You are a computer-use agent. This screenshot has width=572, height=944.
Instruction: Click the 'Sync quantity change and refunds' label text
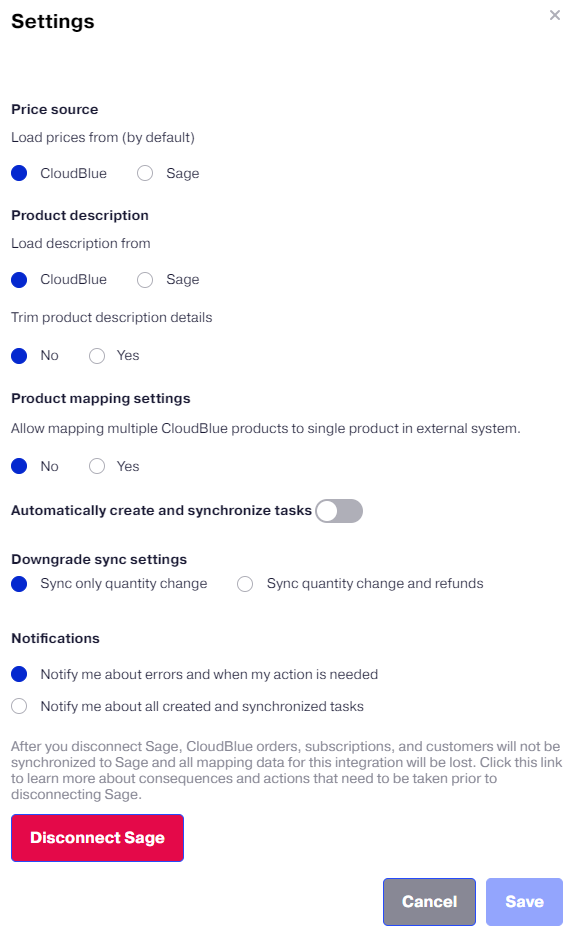pyautogui.click(x=375, y=583)
